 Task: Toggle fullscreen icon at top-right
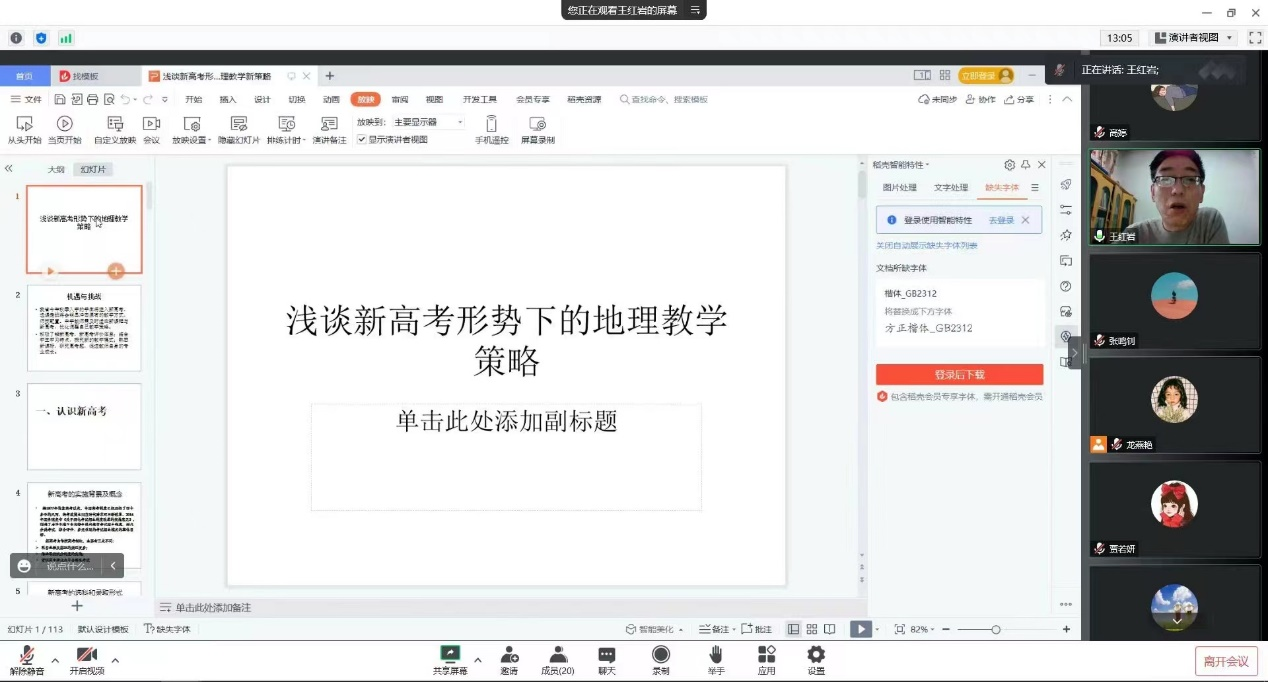tap(1255, 38)
